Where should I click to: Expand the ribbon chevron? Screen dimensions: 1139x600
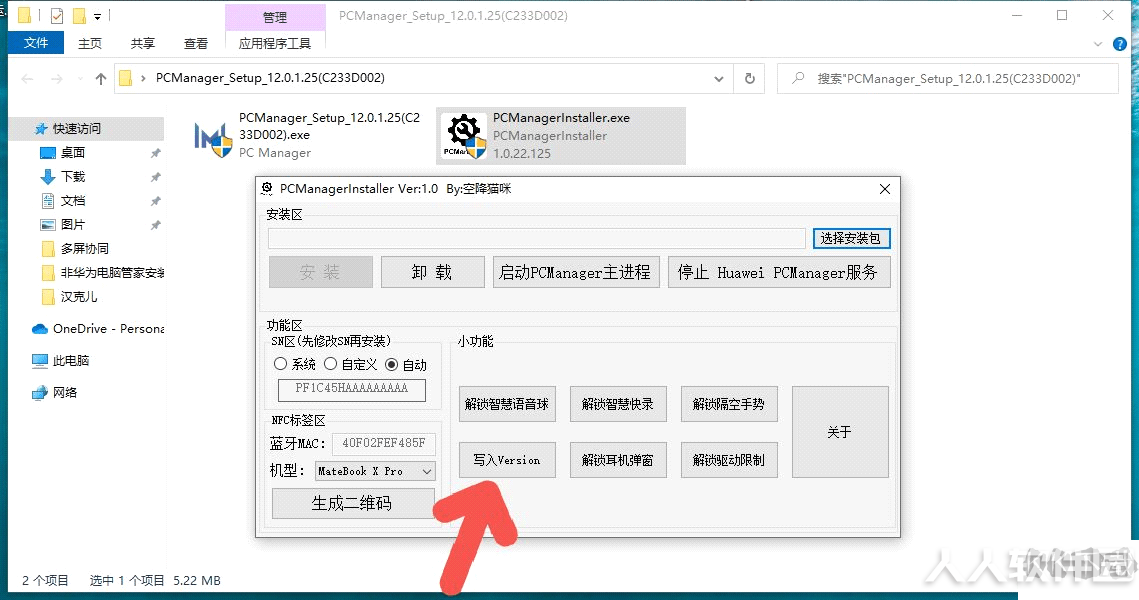(x=1098, y=44)
